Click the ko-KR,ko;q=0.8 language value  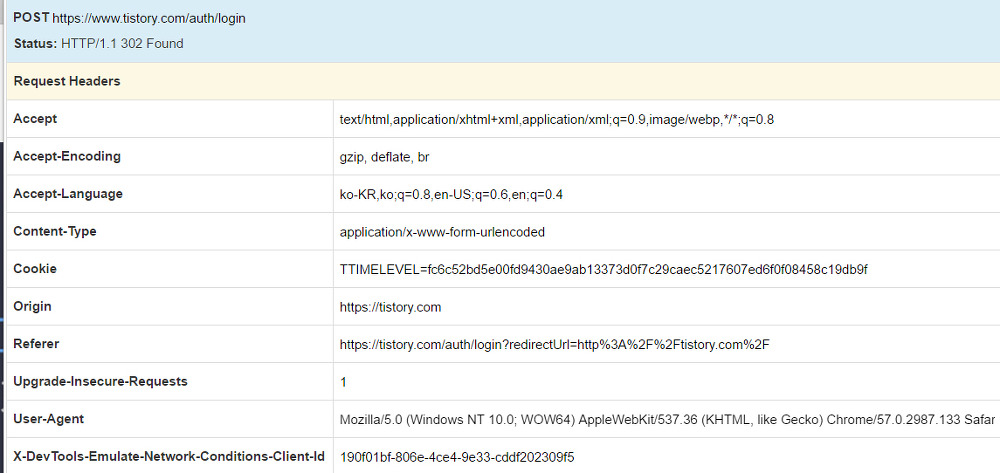tap(452, 194)
